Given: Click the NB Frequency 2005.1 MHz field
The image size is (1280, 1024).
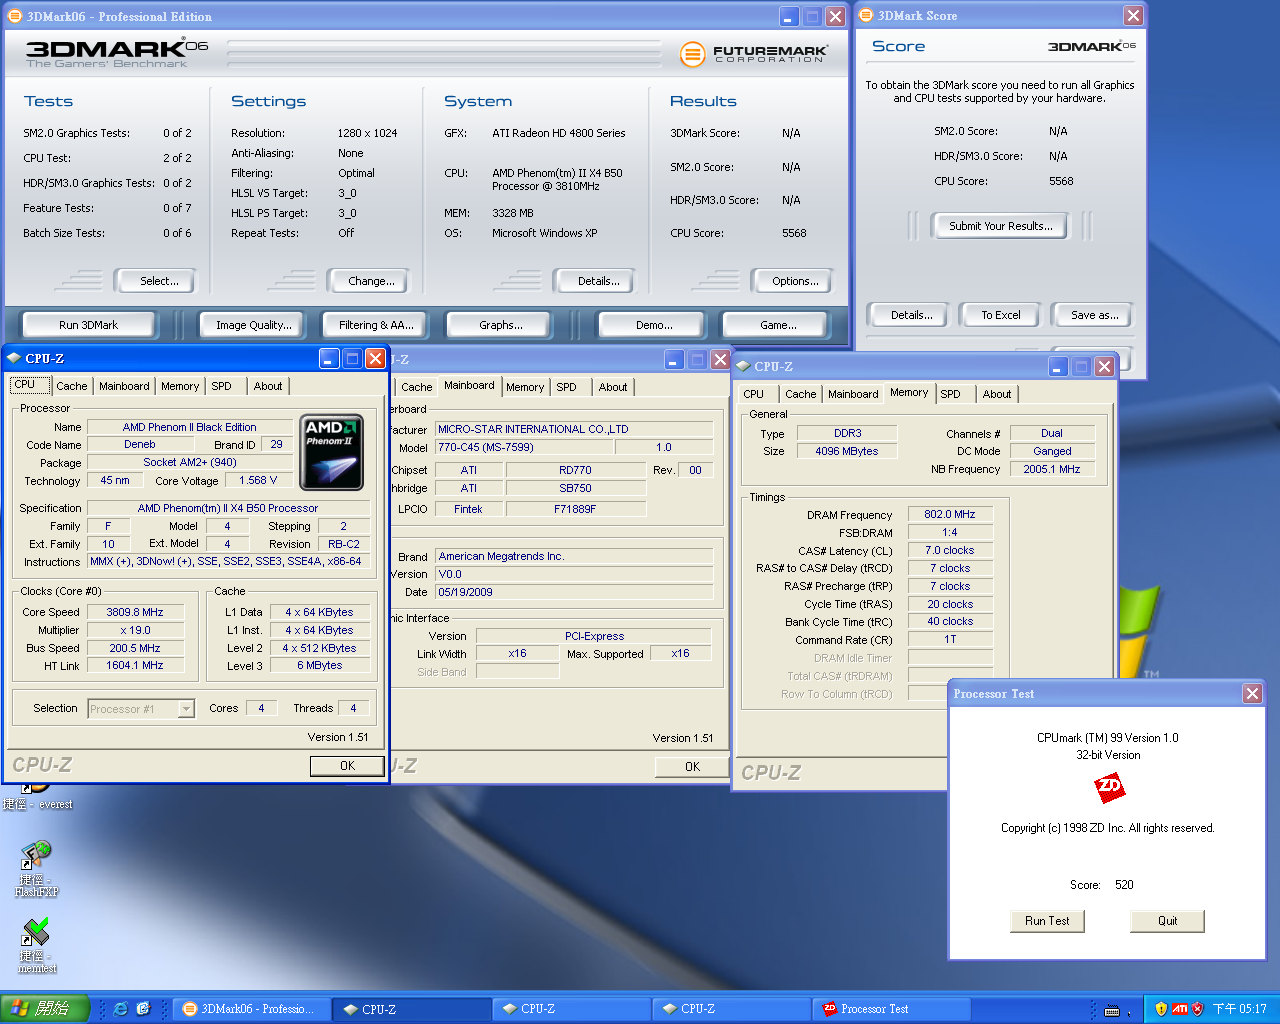Looking at the screenshot, I should [x=1052, y=469].
